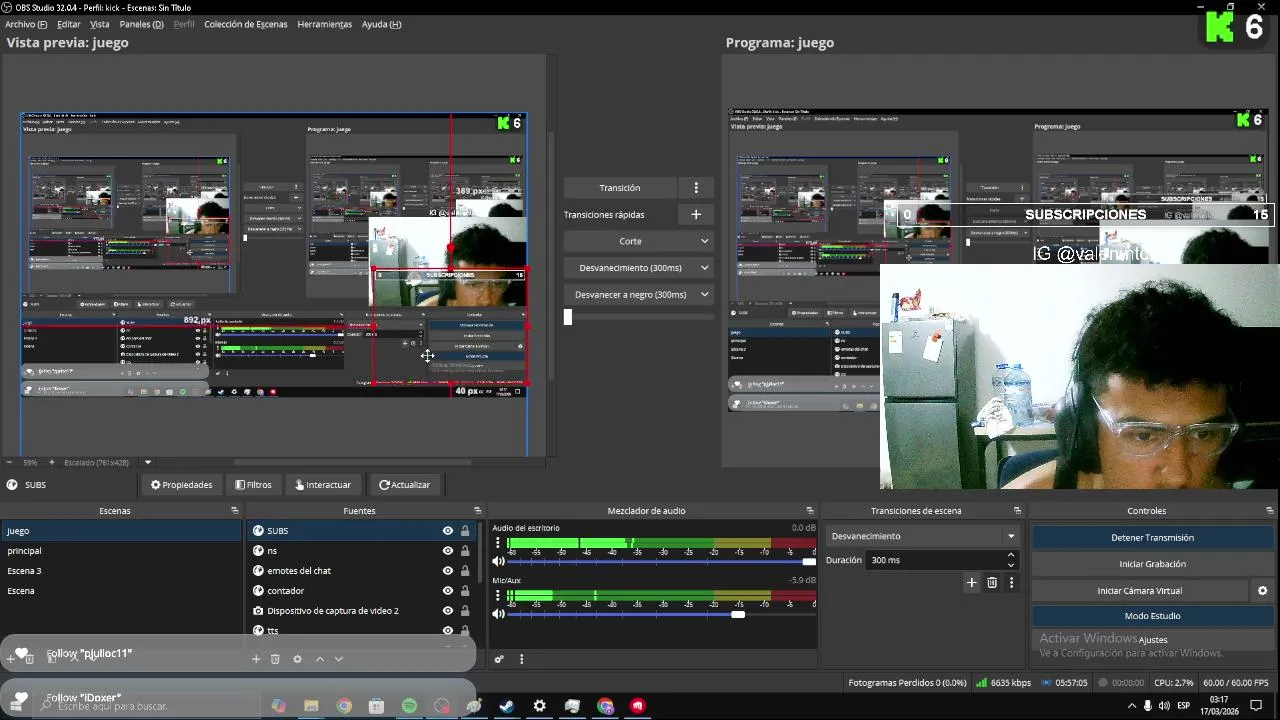The width and height of the screenshot is (1280, 720).
Task: Click Actualizar to refresh the source
Action: [x=404, y=485]
